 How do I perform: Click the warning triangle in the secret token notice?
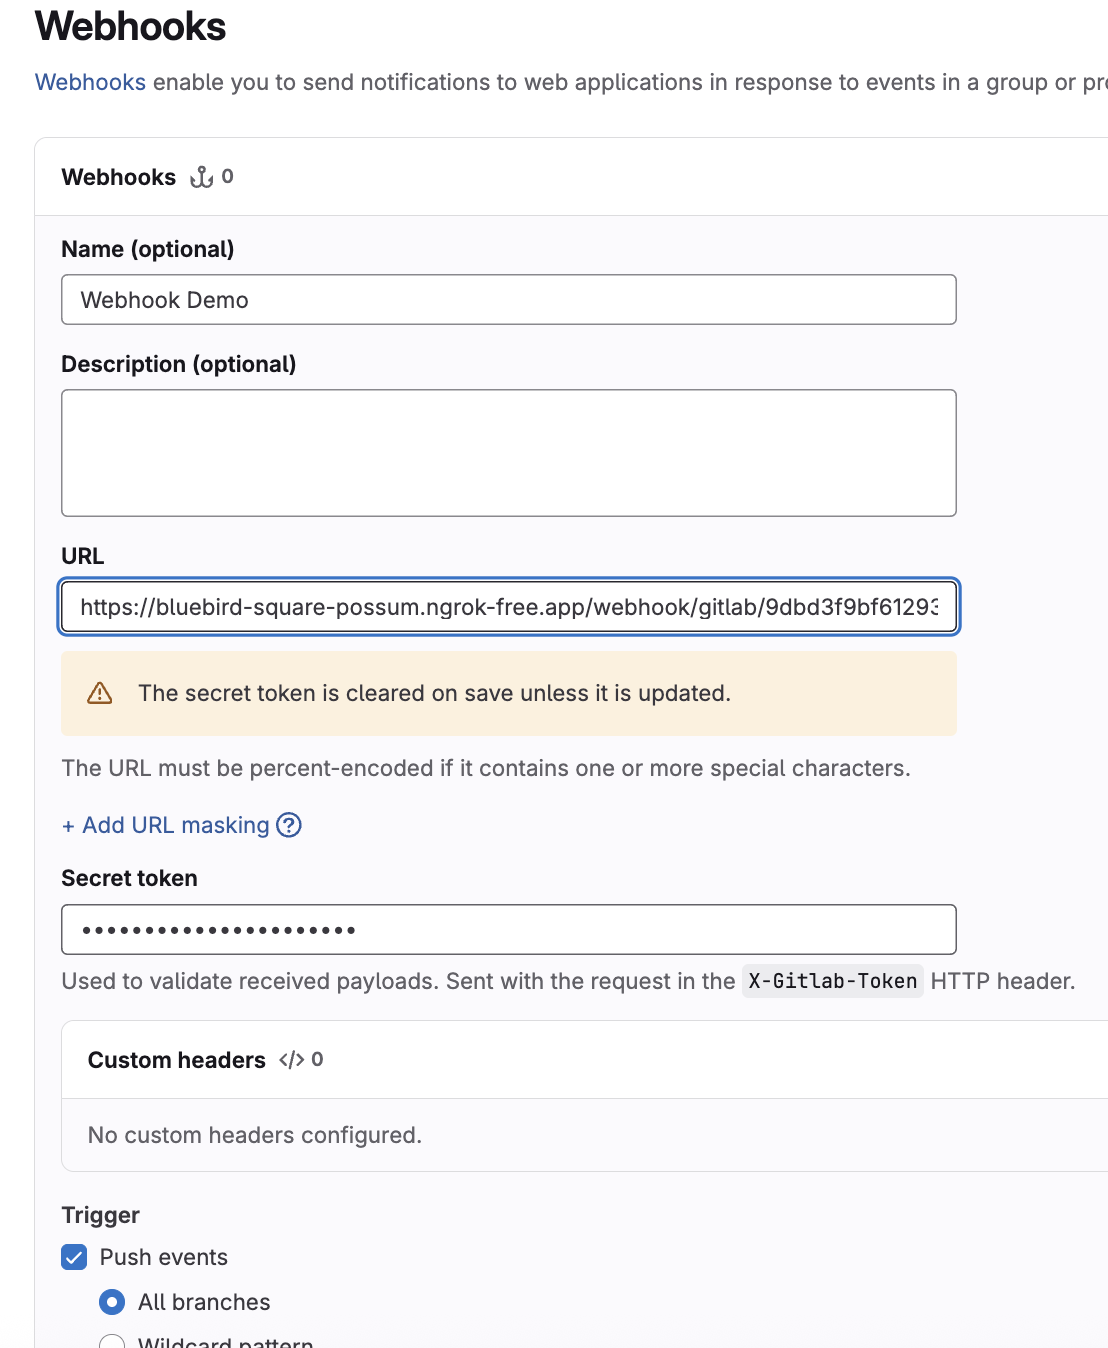point(100,692)
